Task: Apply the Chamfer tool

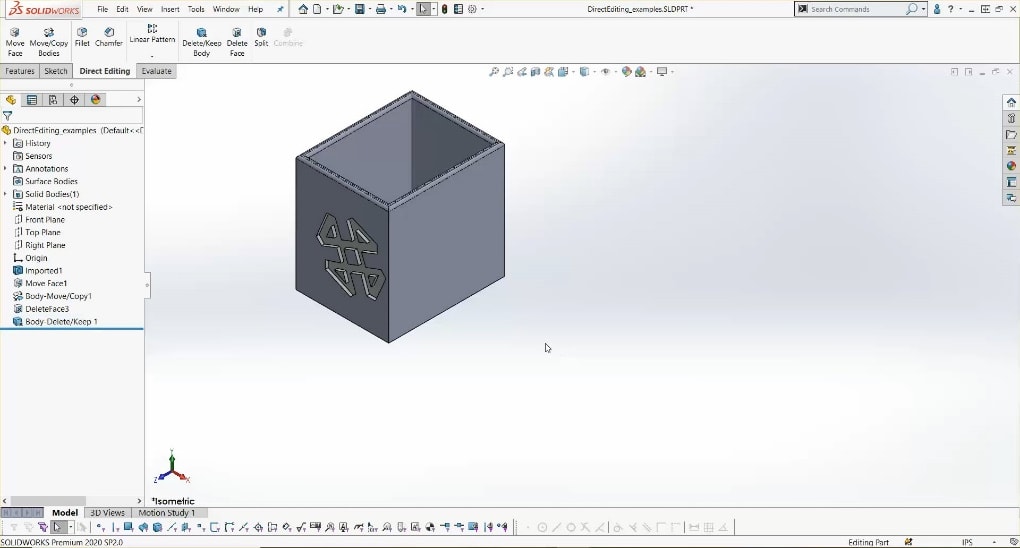Action: point(109,37)
